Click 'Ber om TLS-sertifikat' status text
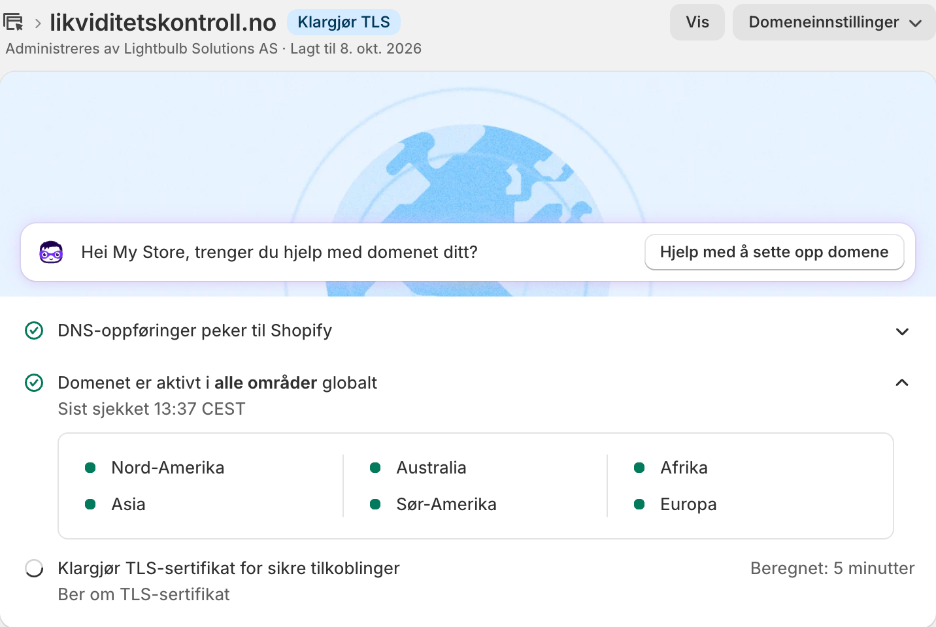Image resolution: width=936 pixels, height=627 pixels. [x=144, y=595]
